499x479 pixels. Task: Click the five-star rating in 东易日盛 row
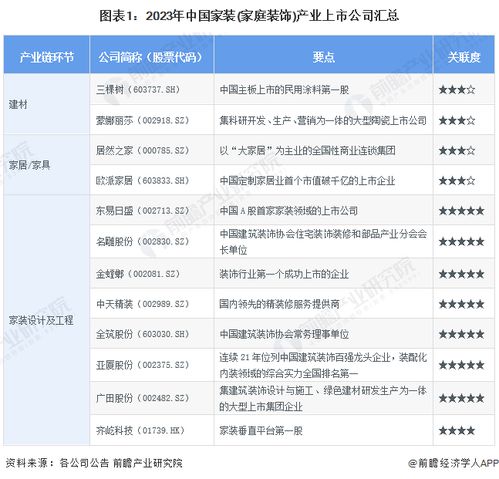click(461, 211)
